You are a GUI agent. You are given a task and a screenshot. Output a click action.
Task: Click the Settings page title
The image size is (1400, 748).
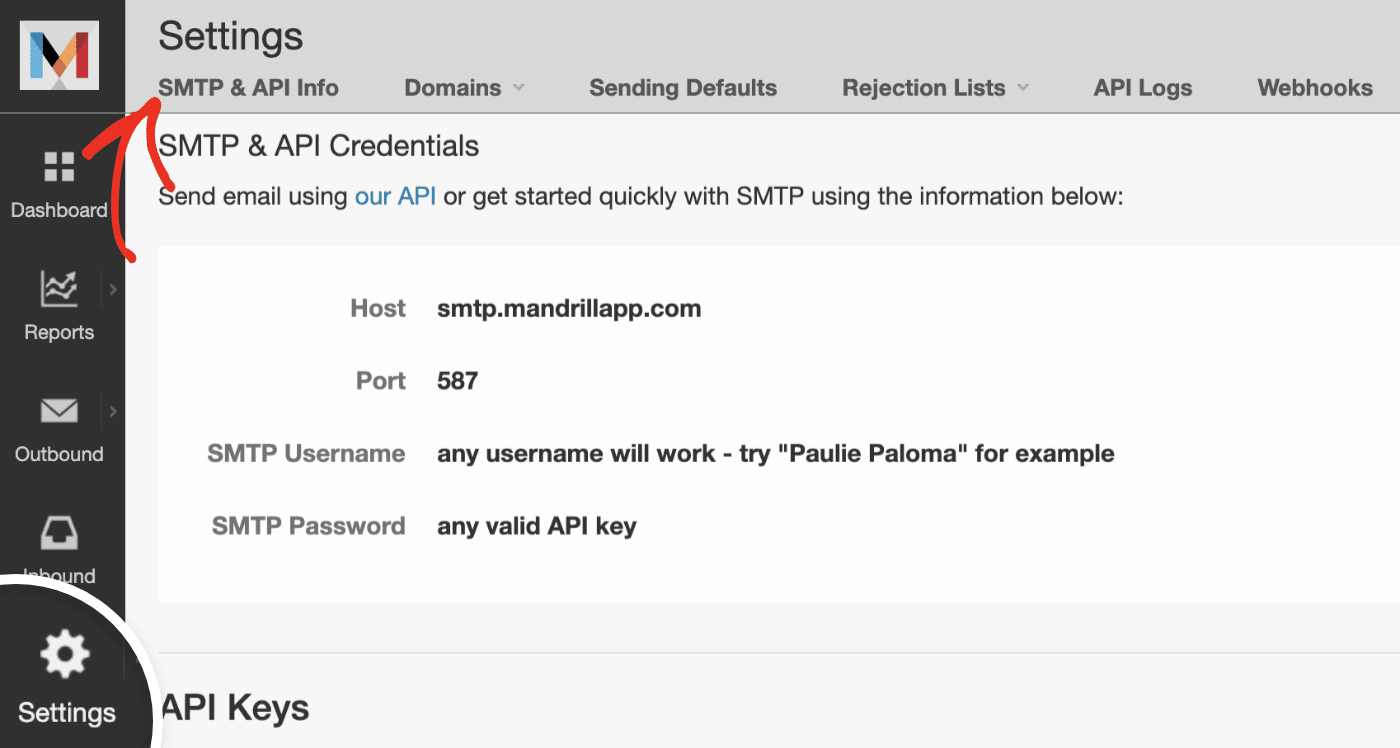(231, 36)
